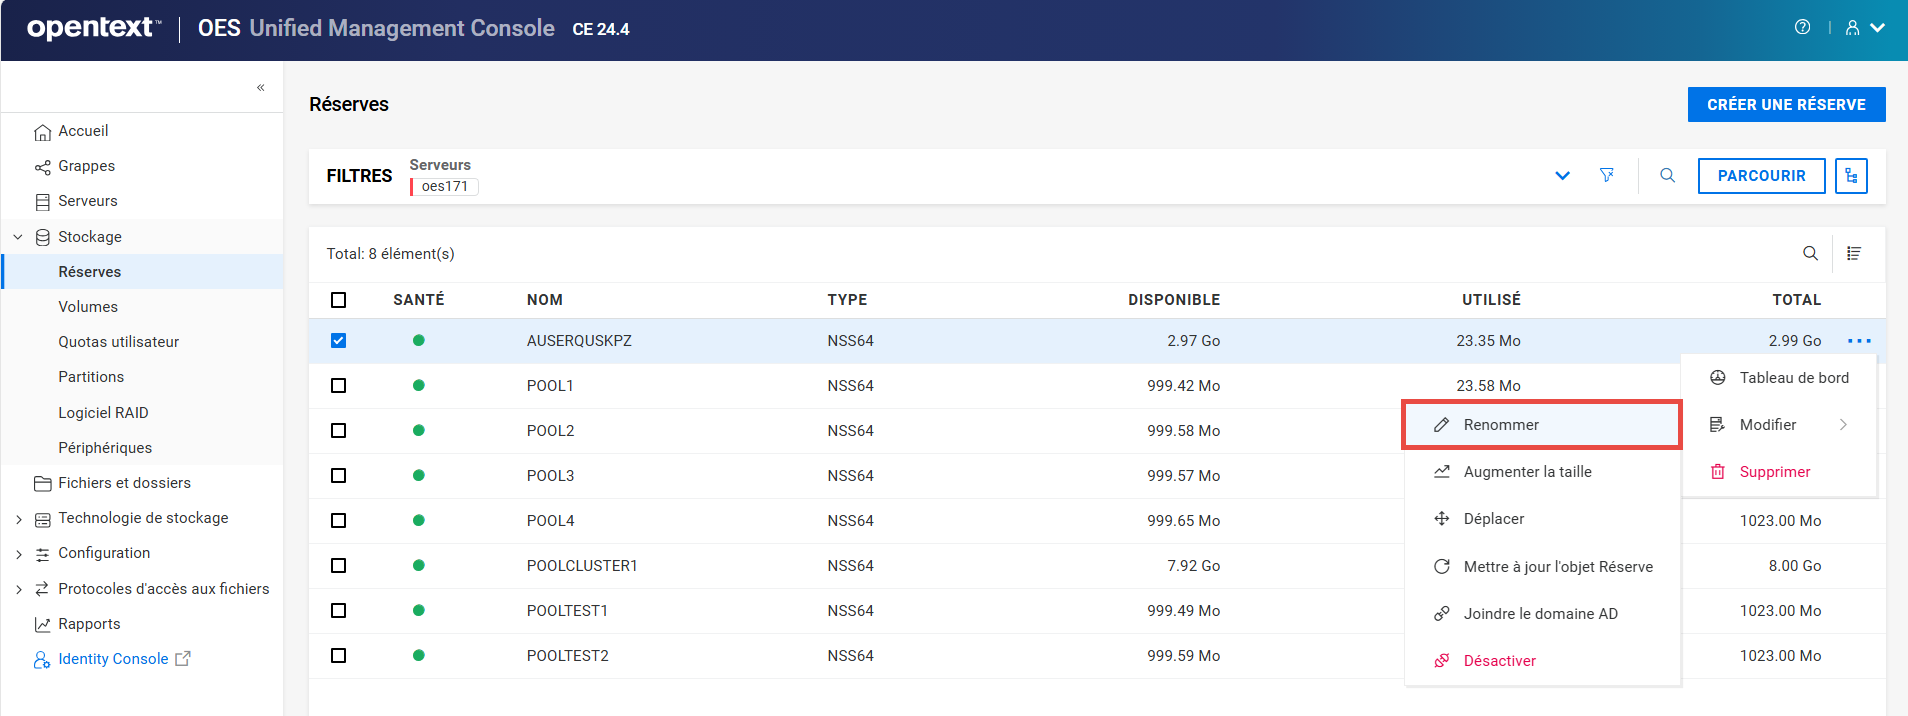Click the filter funnel icon

pyautogui.click(x=1607, y=176)
